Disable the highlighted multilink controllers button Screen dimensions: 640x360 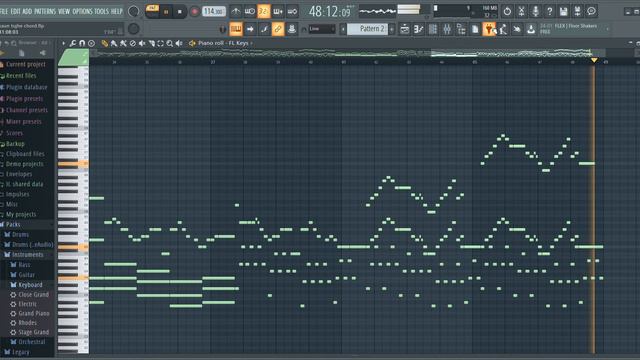click(278, 29)
